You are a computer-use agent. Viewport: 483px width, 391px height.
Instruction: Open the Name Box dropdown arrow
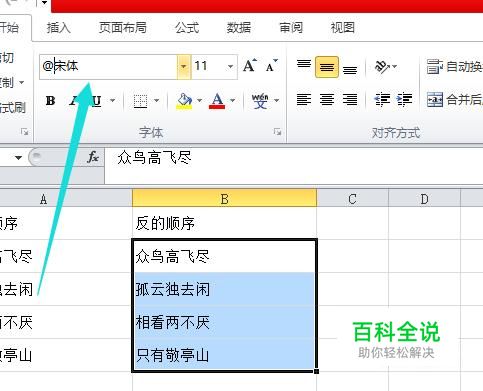pos(18,157)
